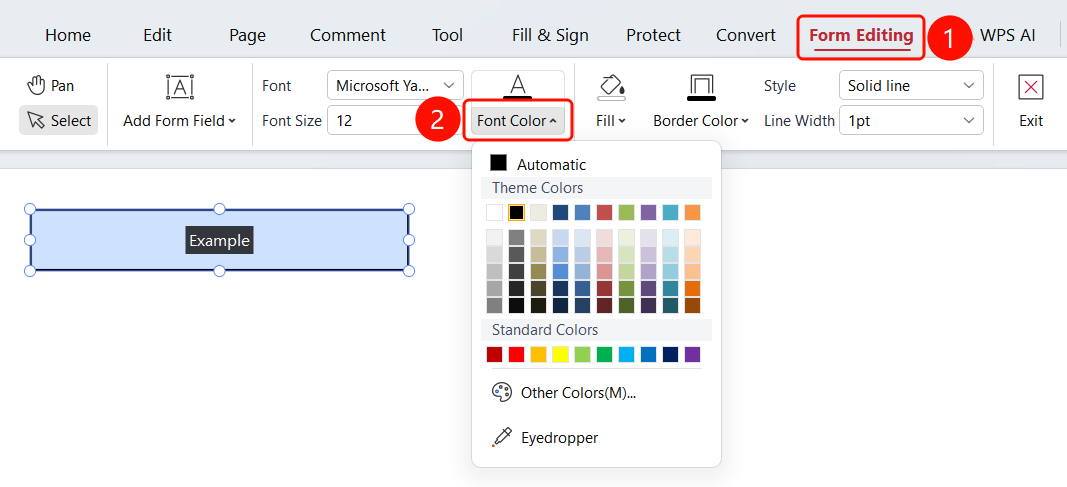Expand the Border Color dropdown

(701, 121)
